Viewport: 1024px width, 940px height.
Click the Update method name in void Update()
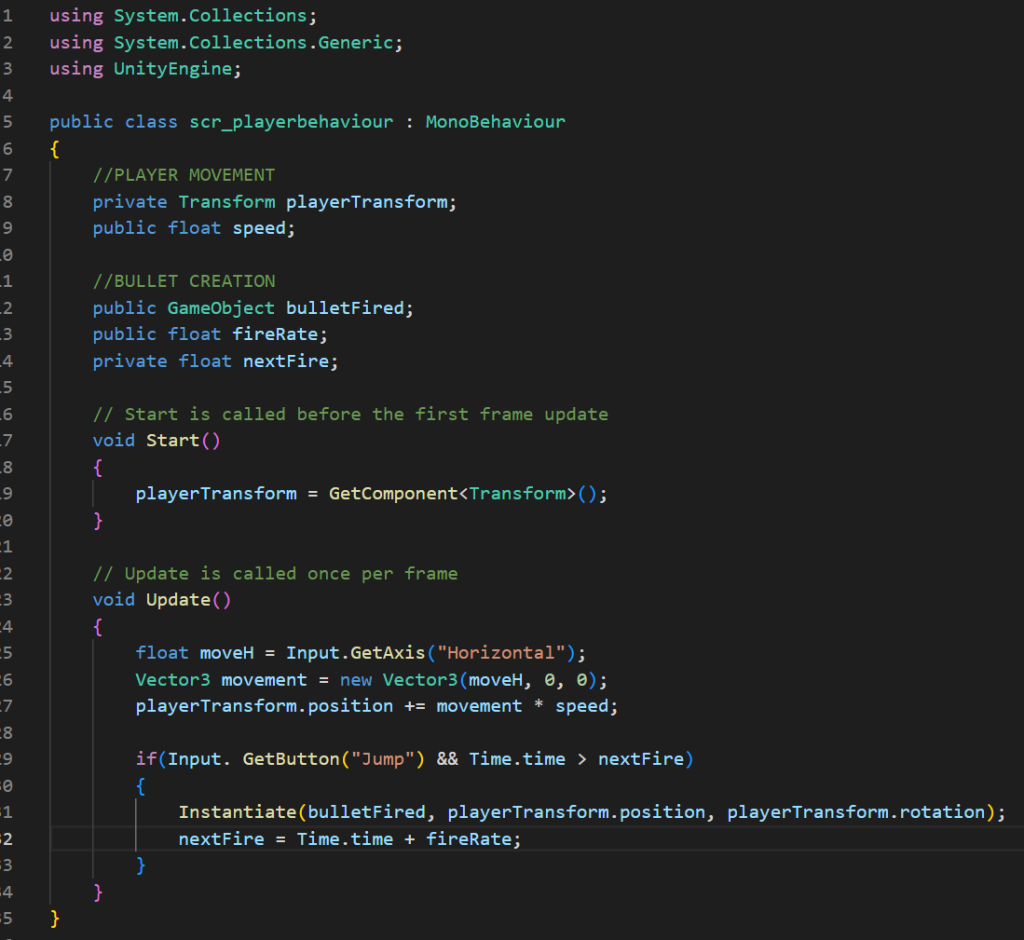[x=178, y=600]
